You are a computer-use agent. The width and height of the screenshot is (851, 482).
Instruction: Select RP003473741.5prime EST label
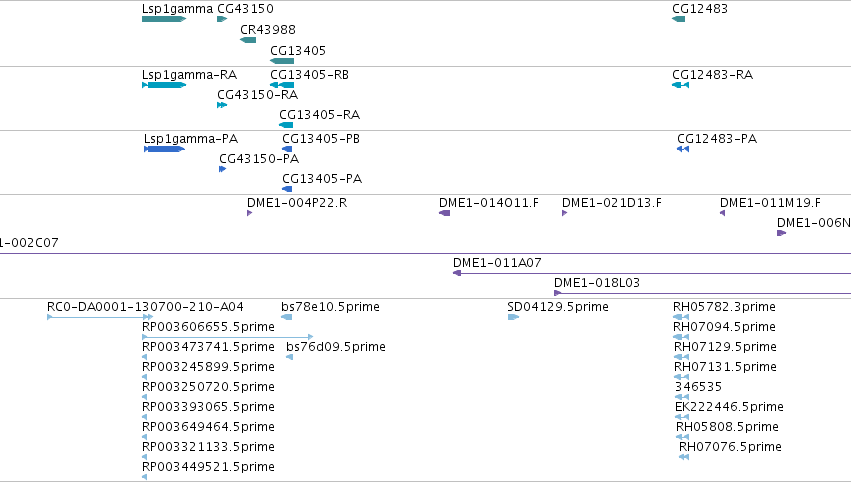208,347
